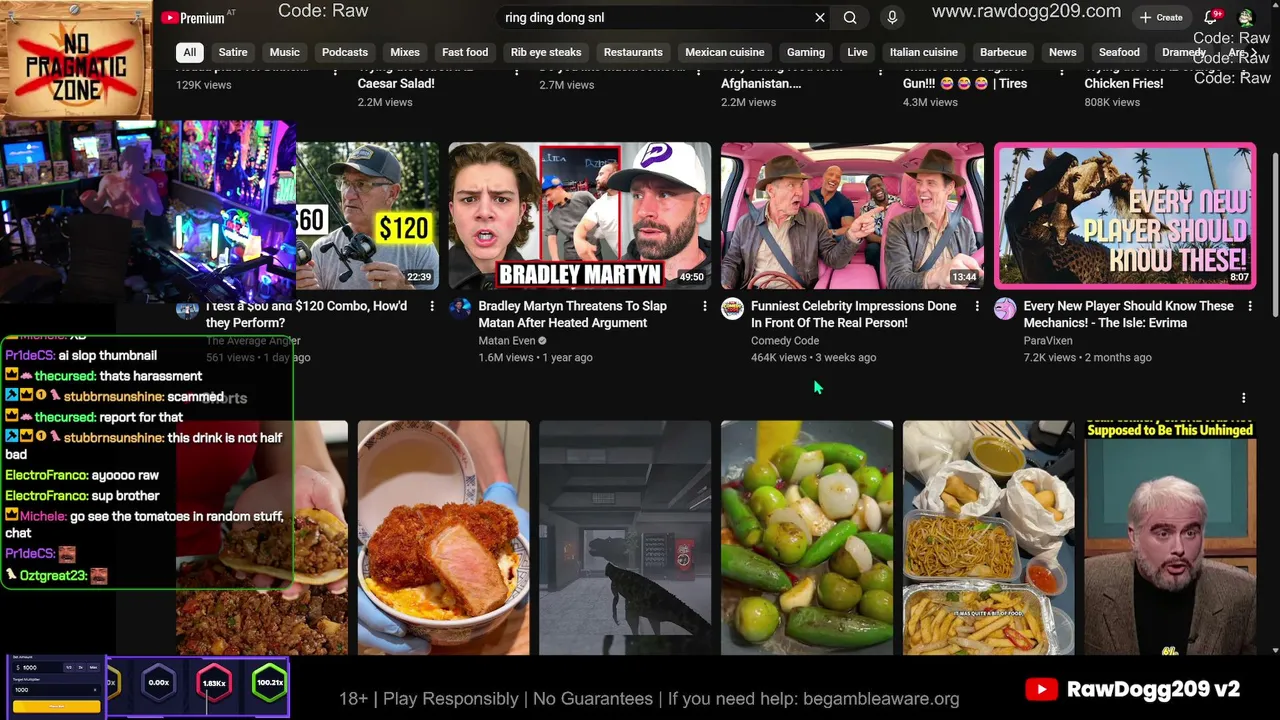This screenshot has height=720, width=1280.
Task: Open ParaVixen's channel avatar
Action: [x=1005, y=308]
